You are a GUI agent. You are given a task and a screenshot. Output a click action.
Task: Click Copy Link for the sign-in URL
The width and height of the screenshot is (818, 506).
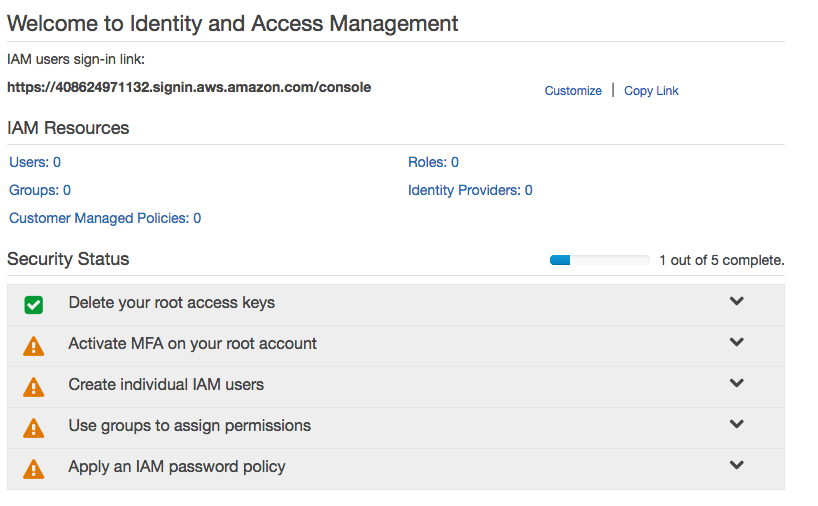click(x=651, y=91)
